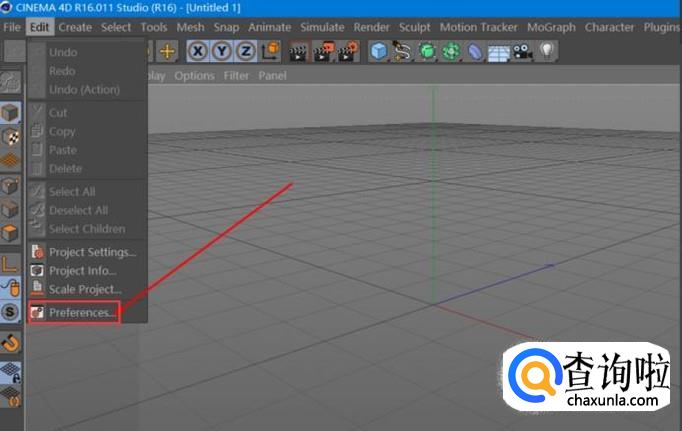682x431 pixels.
Task: Add a Light object
Action: click(x=547, y=51)
